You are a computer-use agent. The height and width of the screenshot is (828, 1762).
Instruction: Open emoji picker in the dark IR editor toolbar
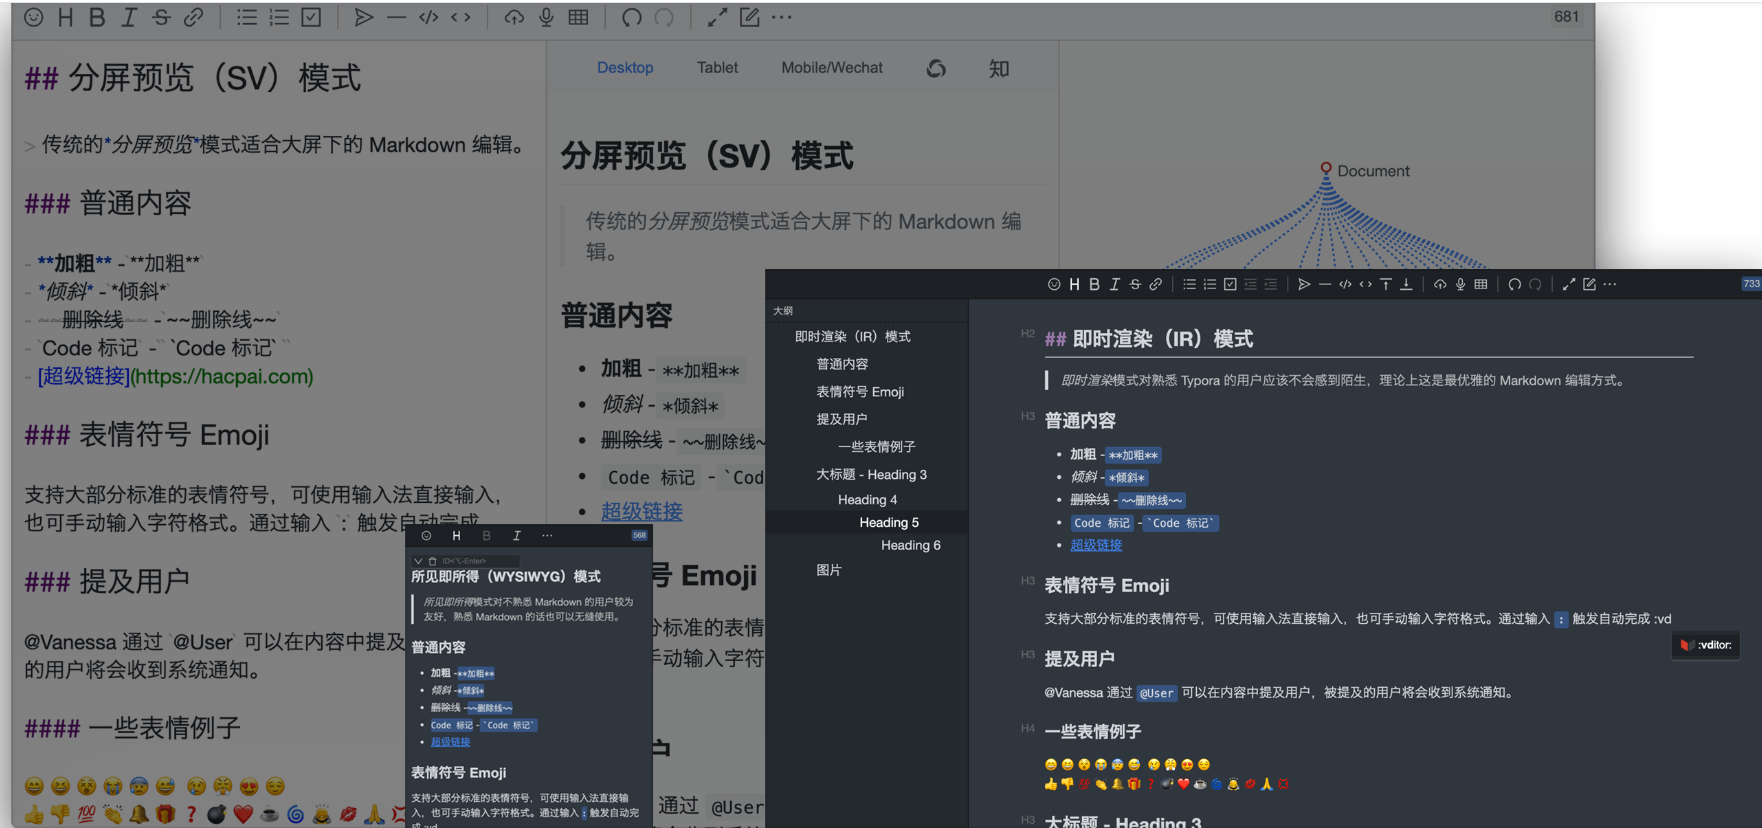tap(1054, 285)
